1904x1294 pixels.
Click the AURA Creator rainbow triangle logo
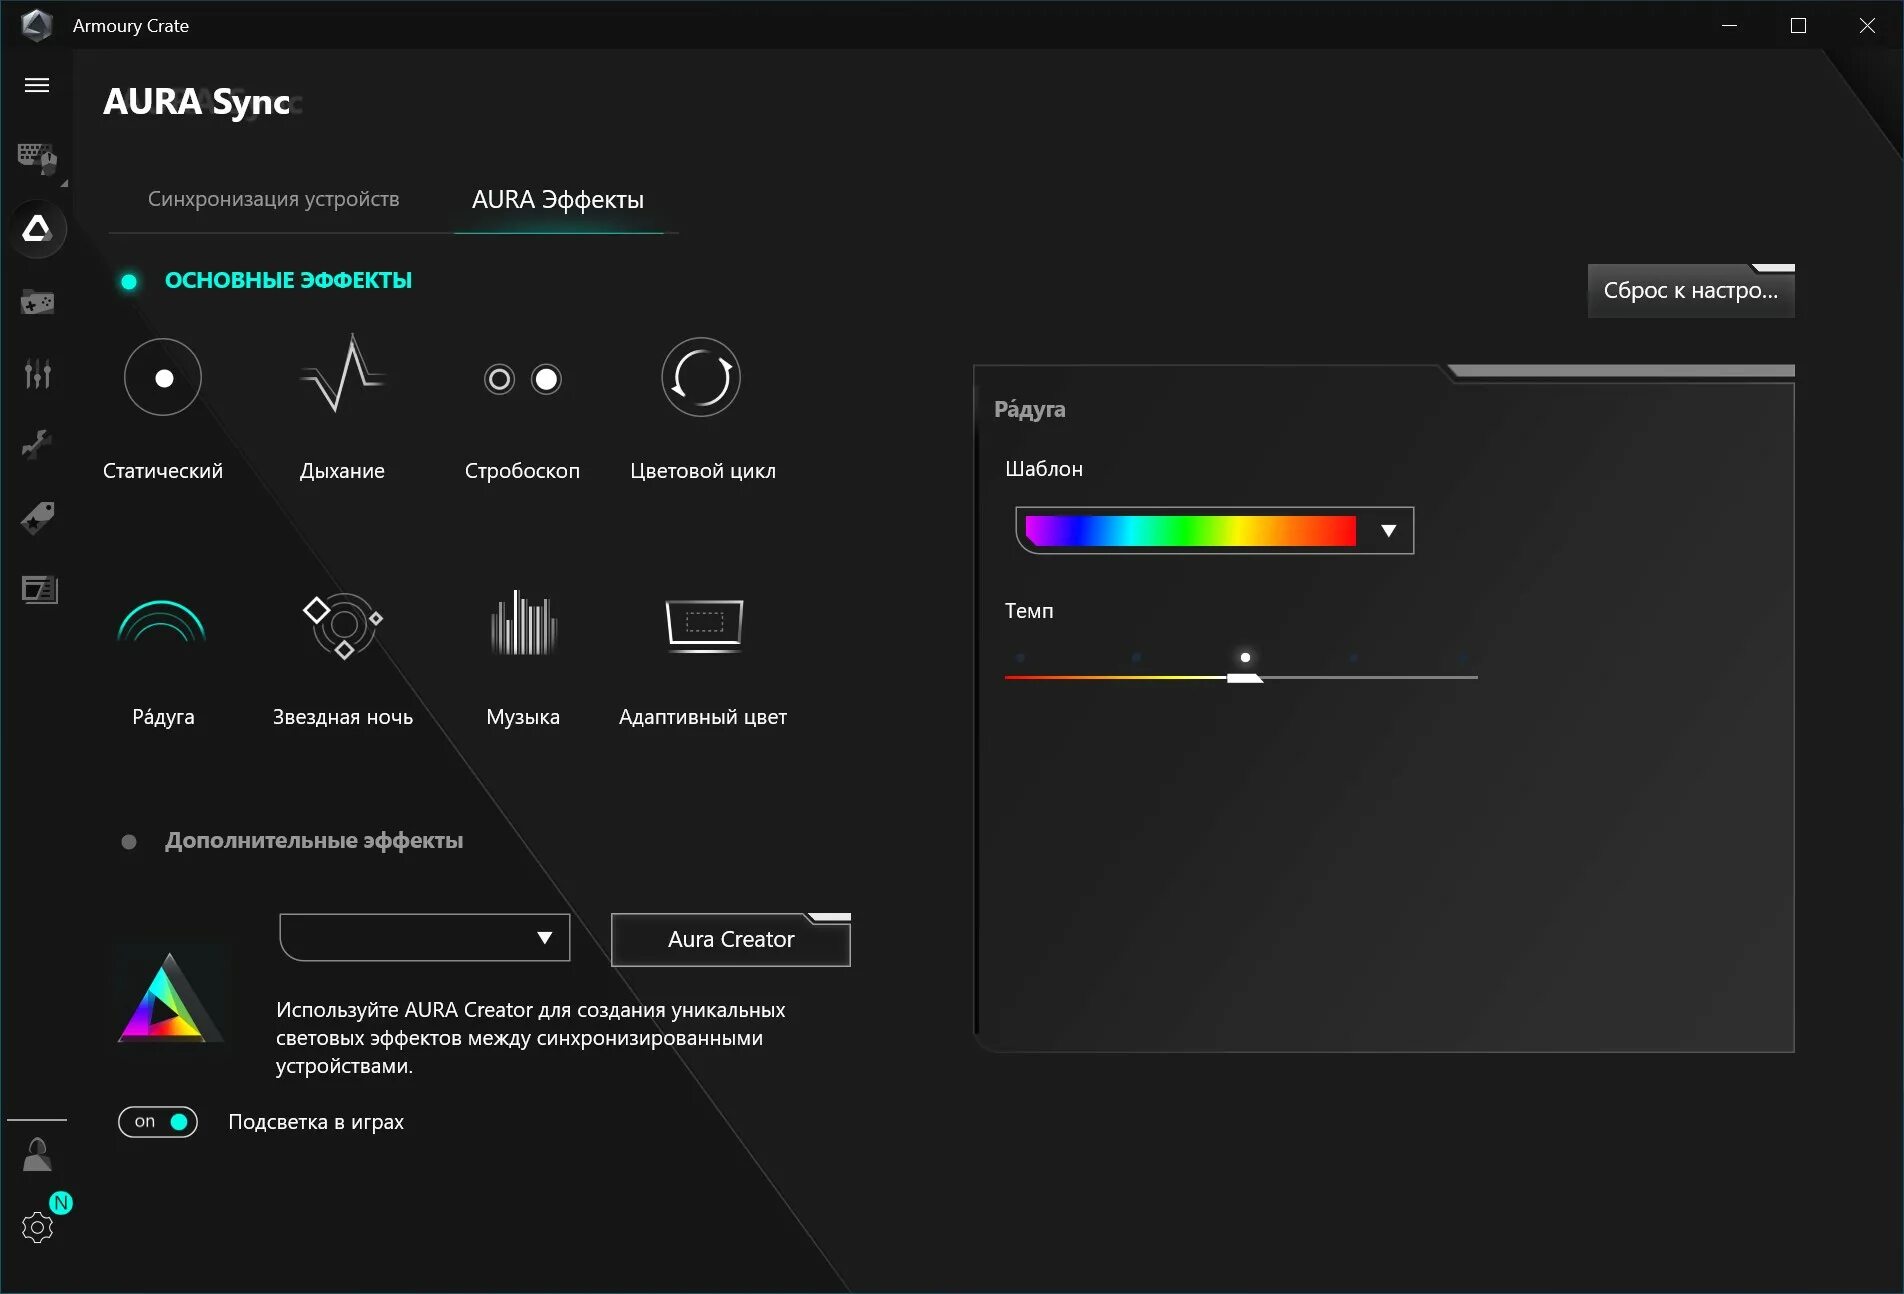(x=169, y=997)
